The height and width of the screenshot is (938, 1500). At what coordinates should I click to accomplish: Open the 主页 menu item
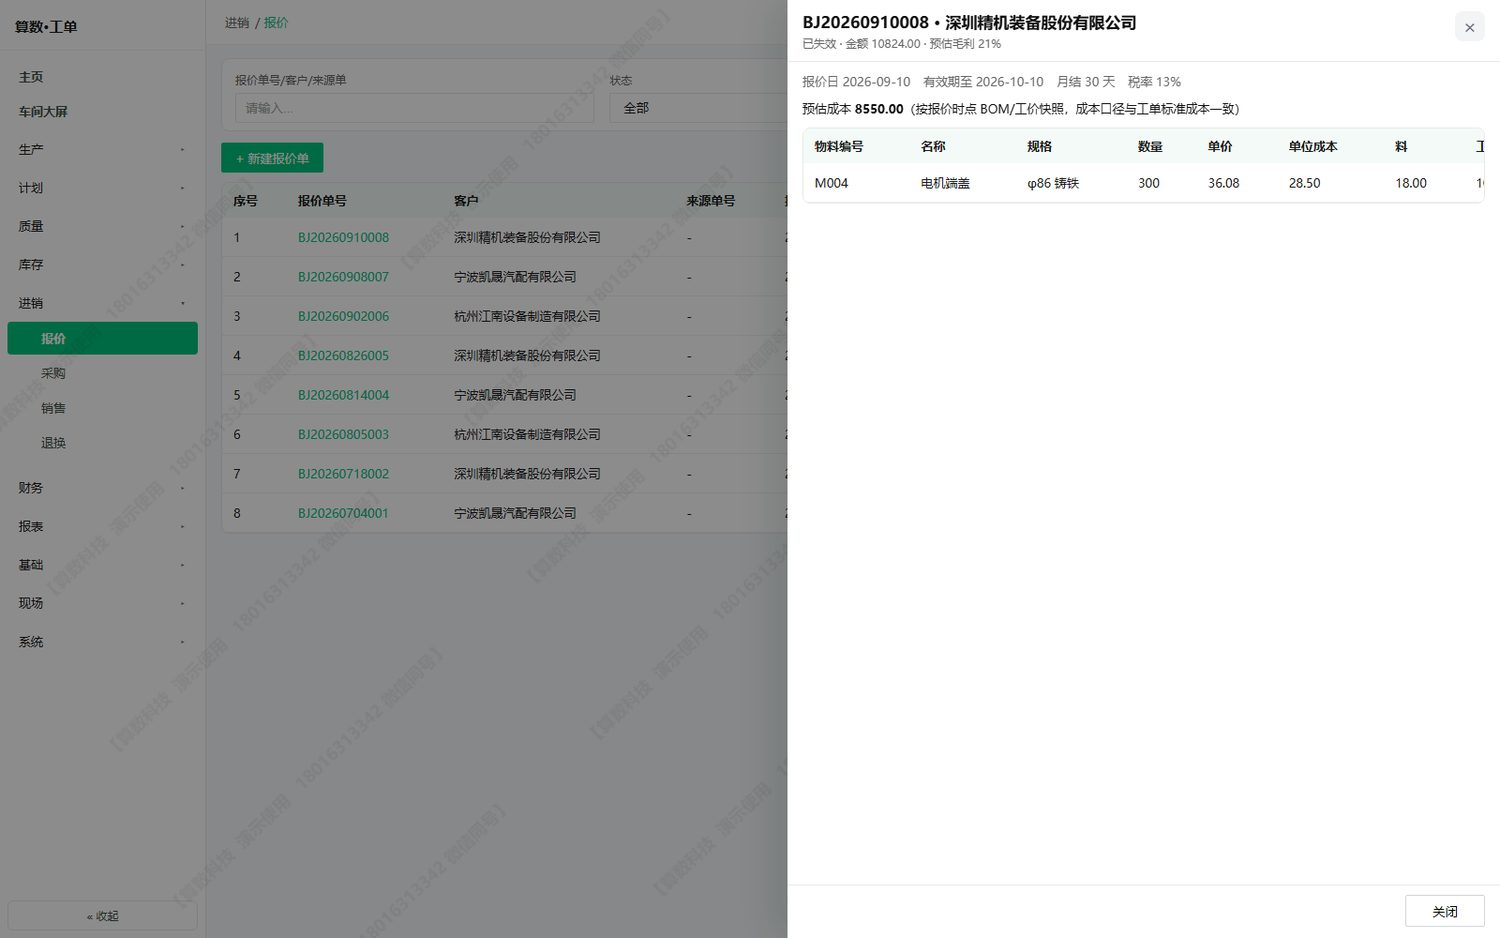(102, 77)
